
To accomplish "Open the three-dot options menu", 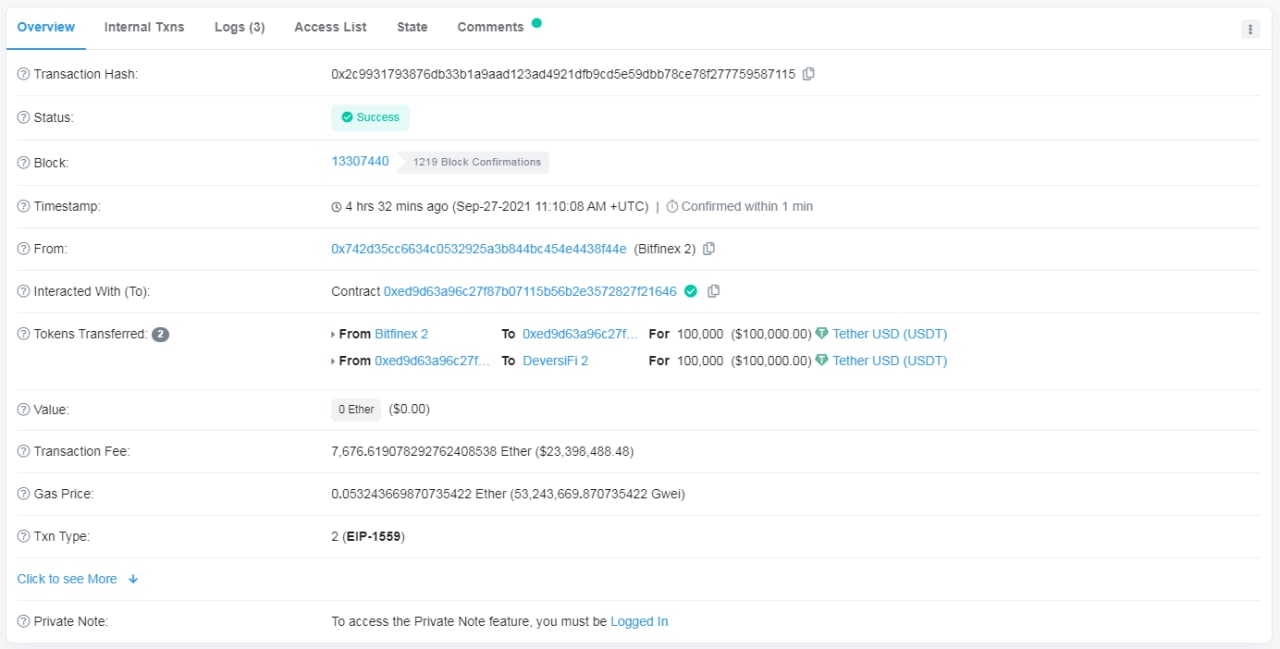I will 1251,29.
